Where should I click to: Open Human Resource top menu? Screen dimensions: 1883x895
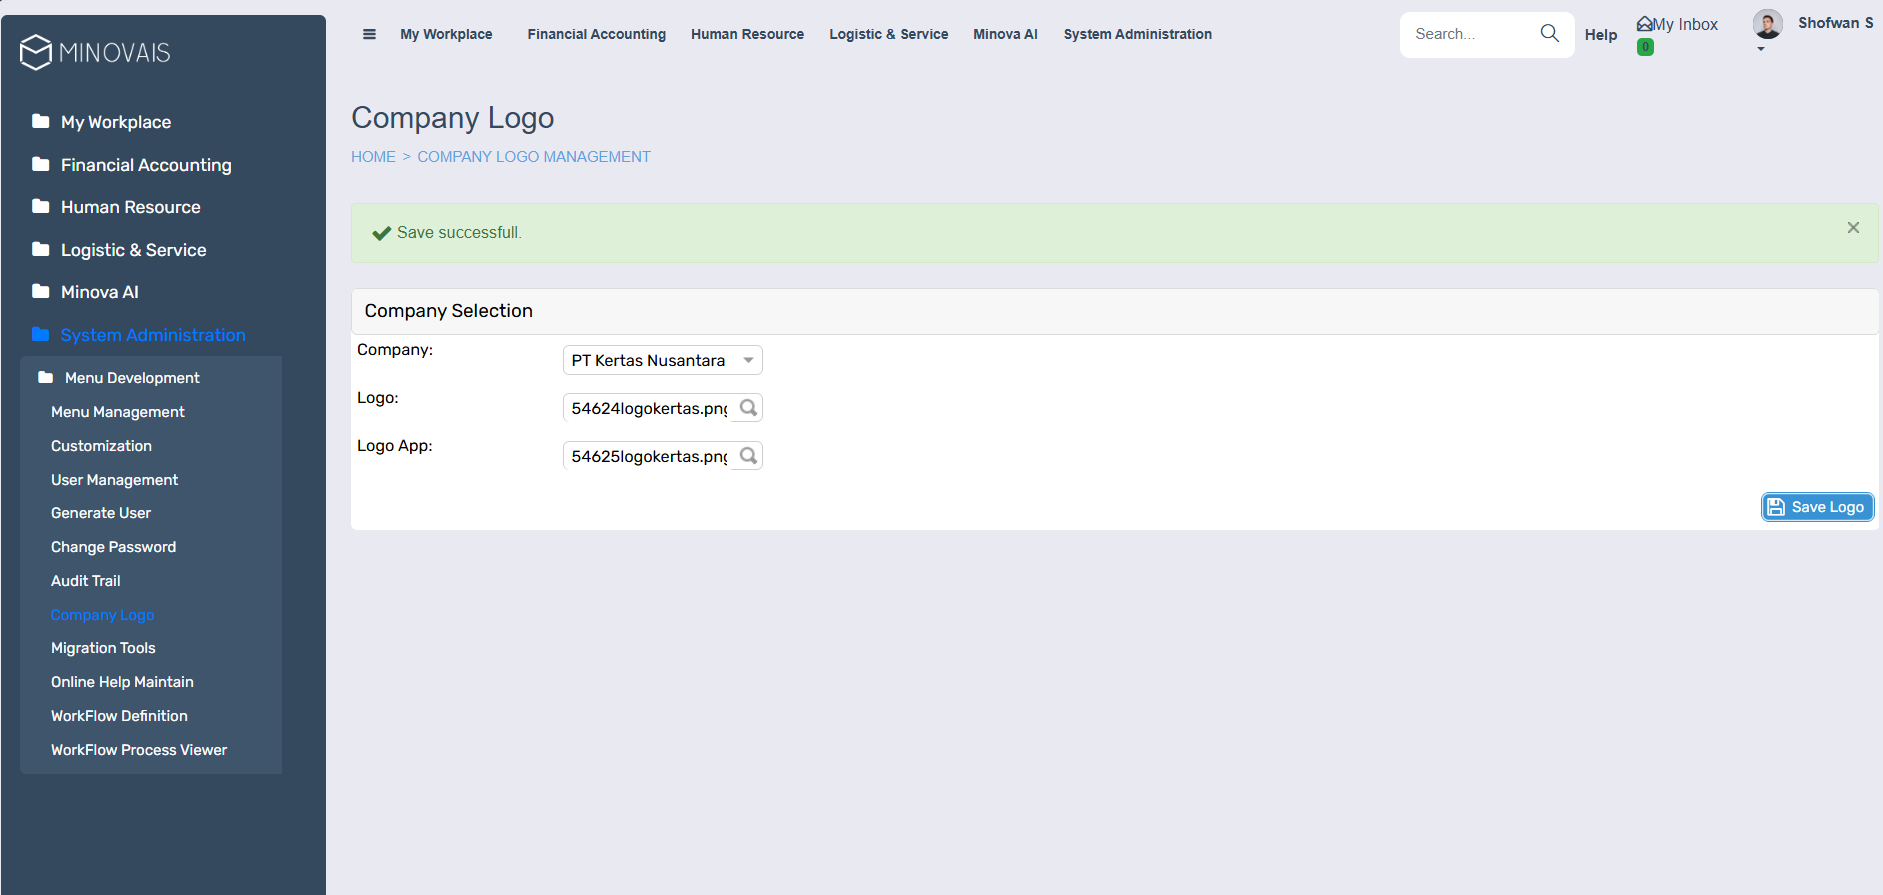747,34
